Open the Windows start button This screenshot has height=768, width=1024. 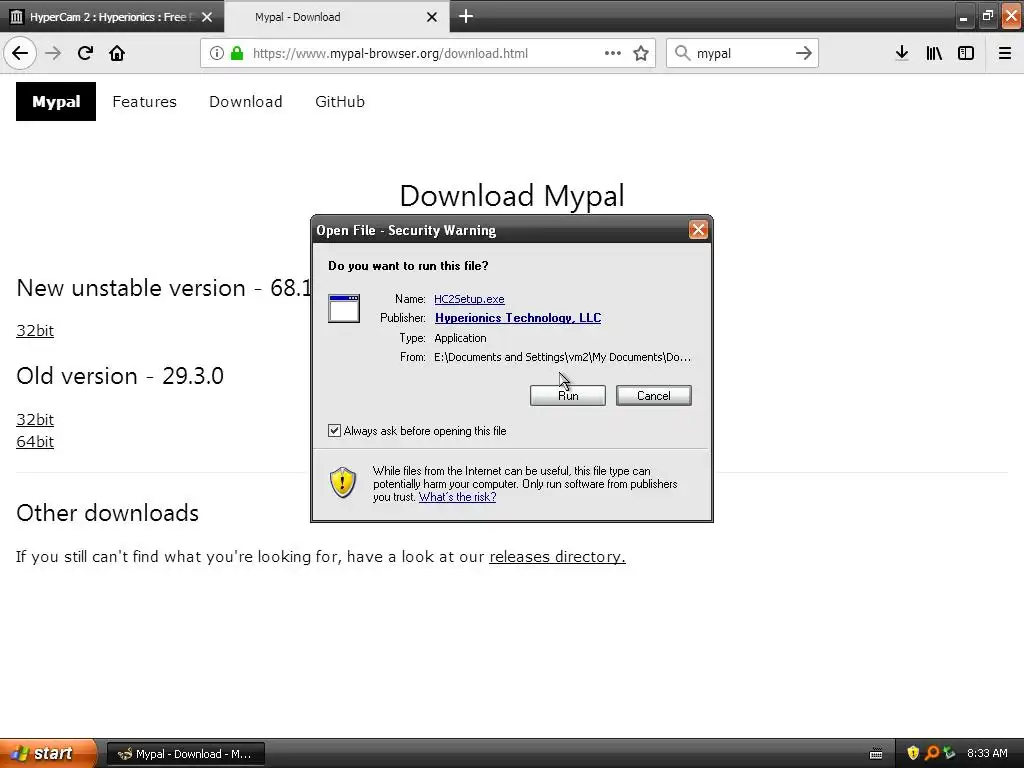coord(49,753)
